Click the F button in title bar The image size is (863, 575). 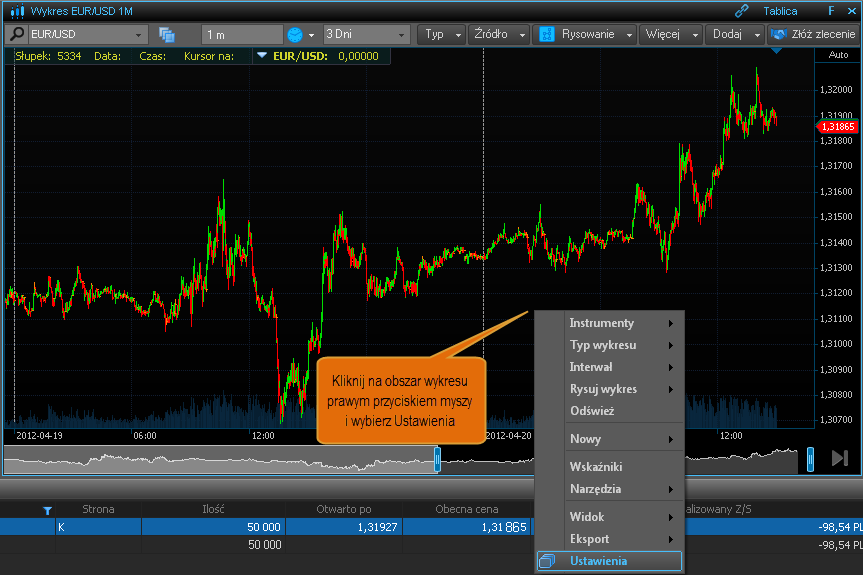click(831, 10)
